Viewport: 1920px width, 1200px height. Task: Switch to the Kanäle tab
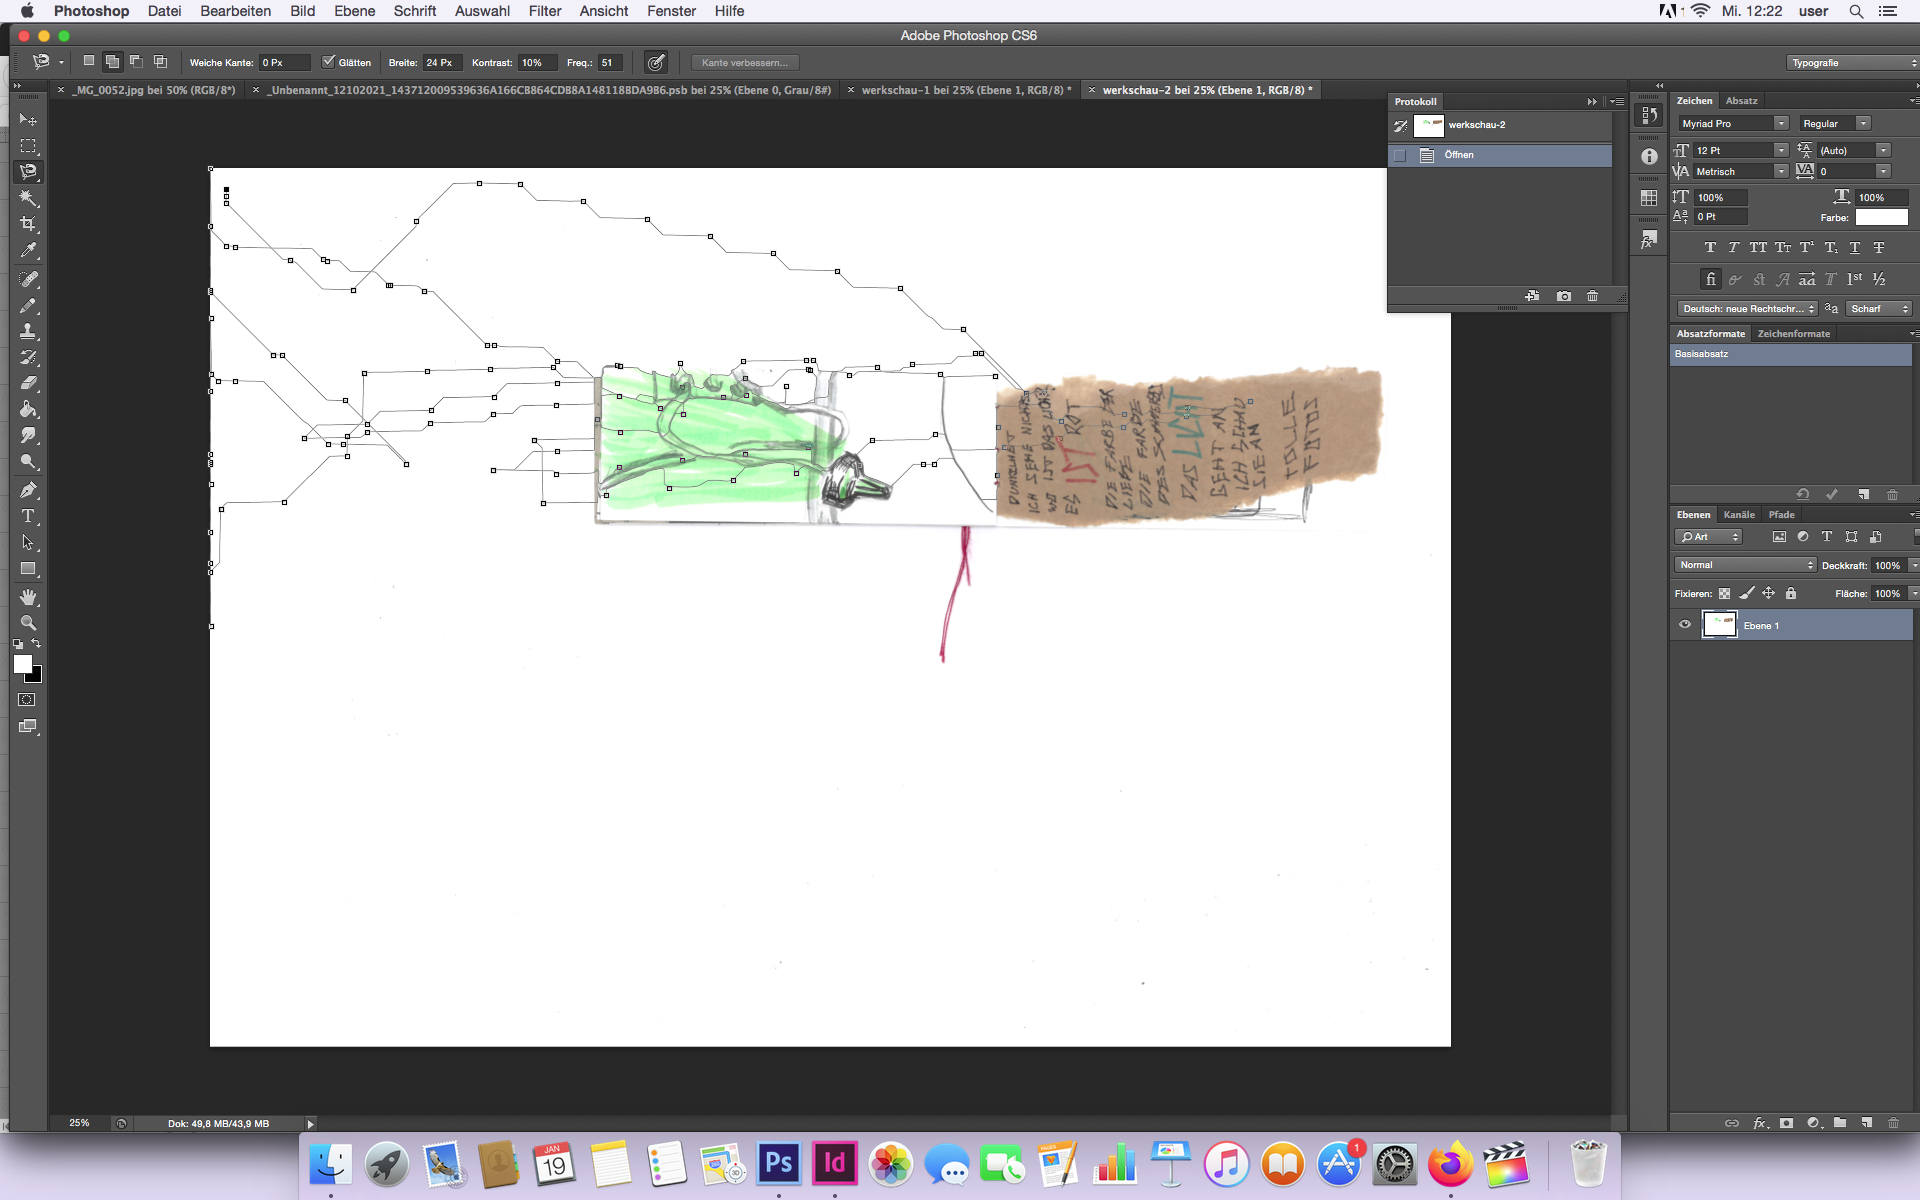1739,515
